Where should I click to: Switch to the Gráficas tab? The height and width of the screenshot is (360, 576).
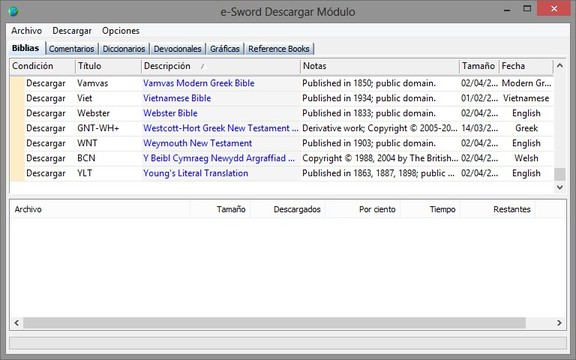225,49
